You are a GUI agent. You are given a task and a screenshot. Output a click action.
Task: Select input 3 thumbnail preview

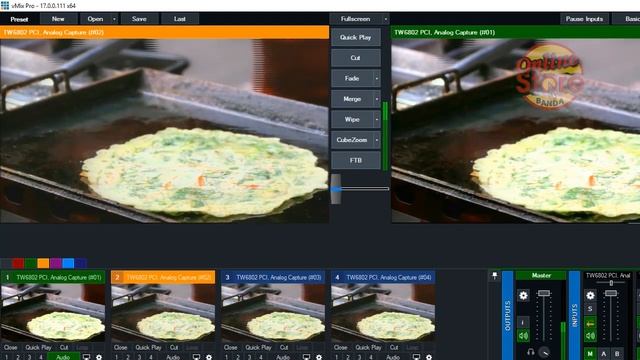click(x=273, y=313)
